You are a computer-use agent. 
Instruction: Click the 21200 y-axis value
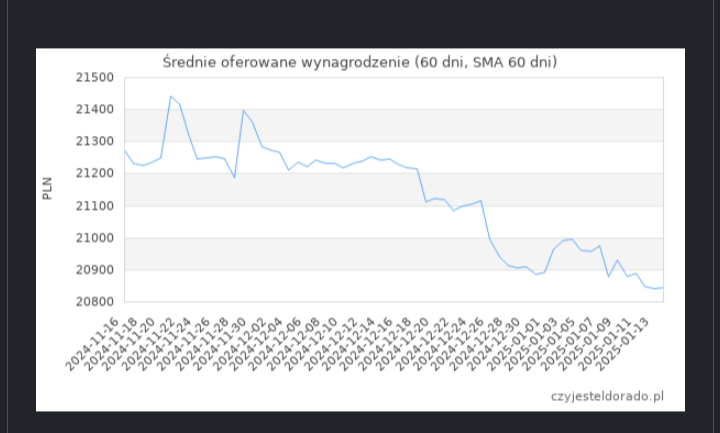pos(98,173)
